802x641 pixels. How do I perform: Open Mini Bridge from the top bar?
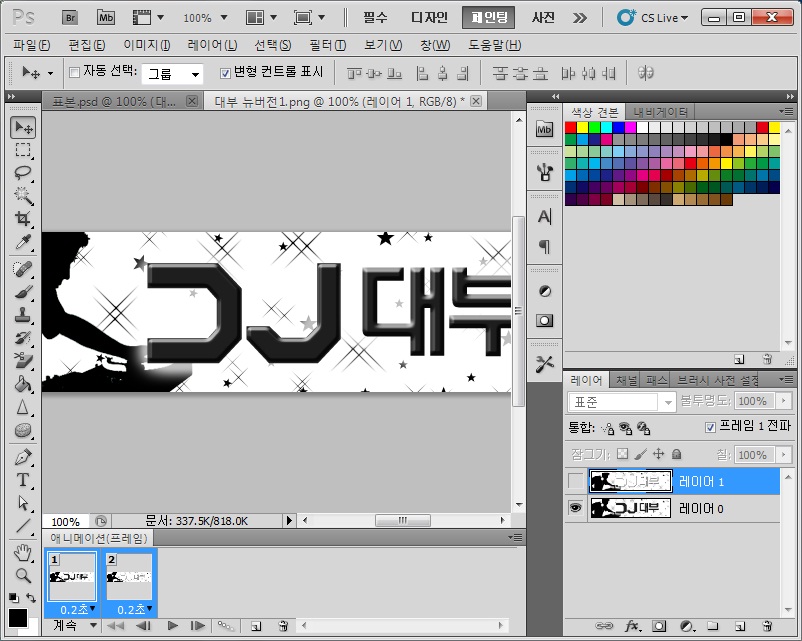(x=106, y=18)
